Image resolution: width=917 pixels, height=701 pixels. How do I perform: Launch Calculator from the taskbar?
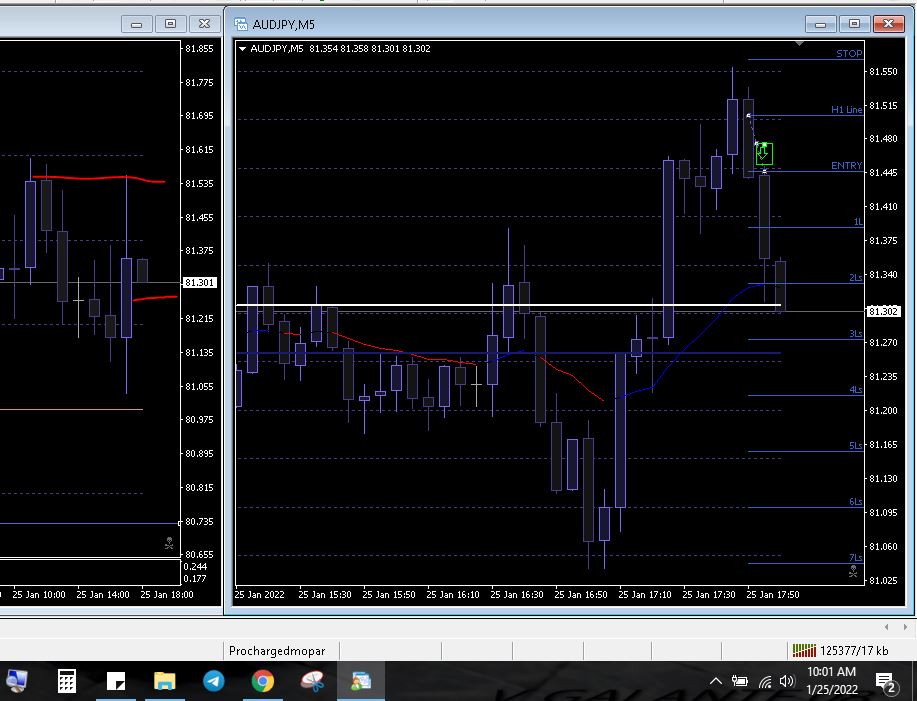pos(67,681)
